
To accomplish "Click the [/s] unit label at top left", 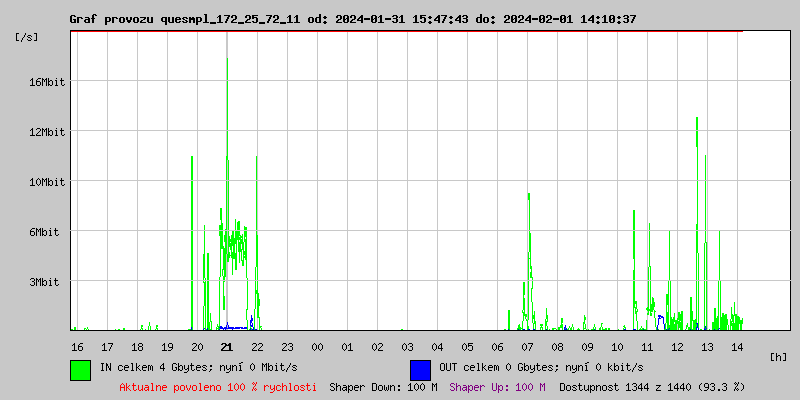I will click(27, 37).
